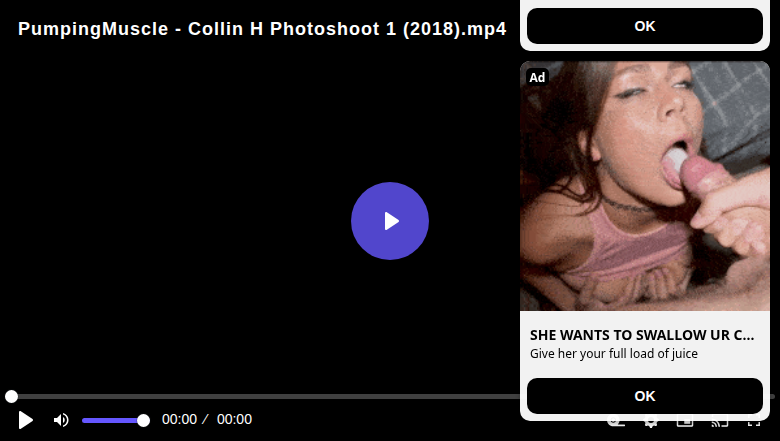
Task: Click OK on the upper ad popup
Action: click(645, 26)
